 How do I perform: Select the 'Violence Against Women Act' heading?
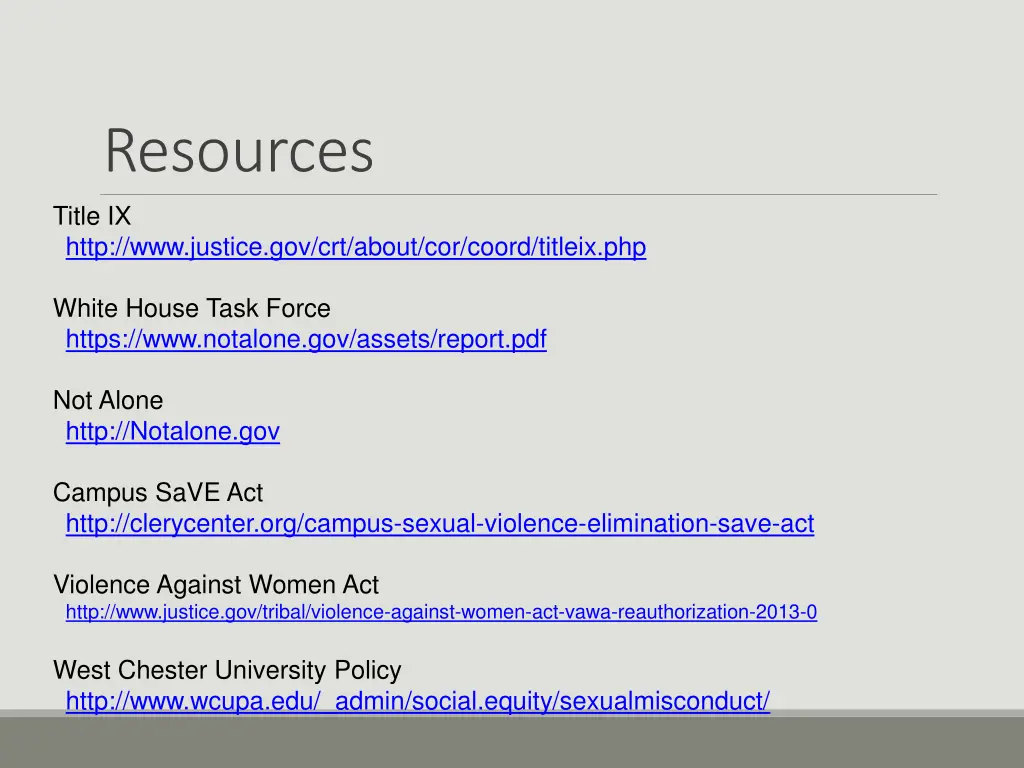216,584
